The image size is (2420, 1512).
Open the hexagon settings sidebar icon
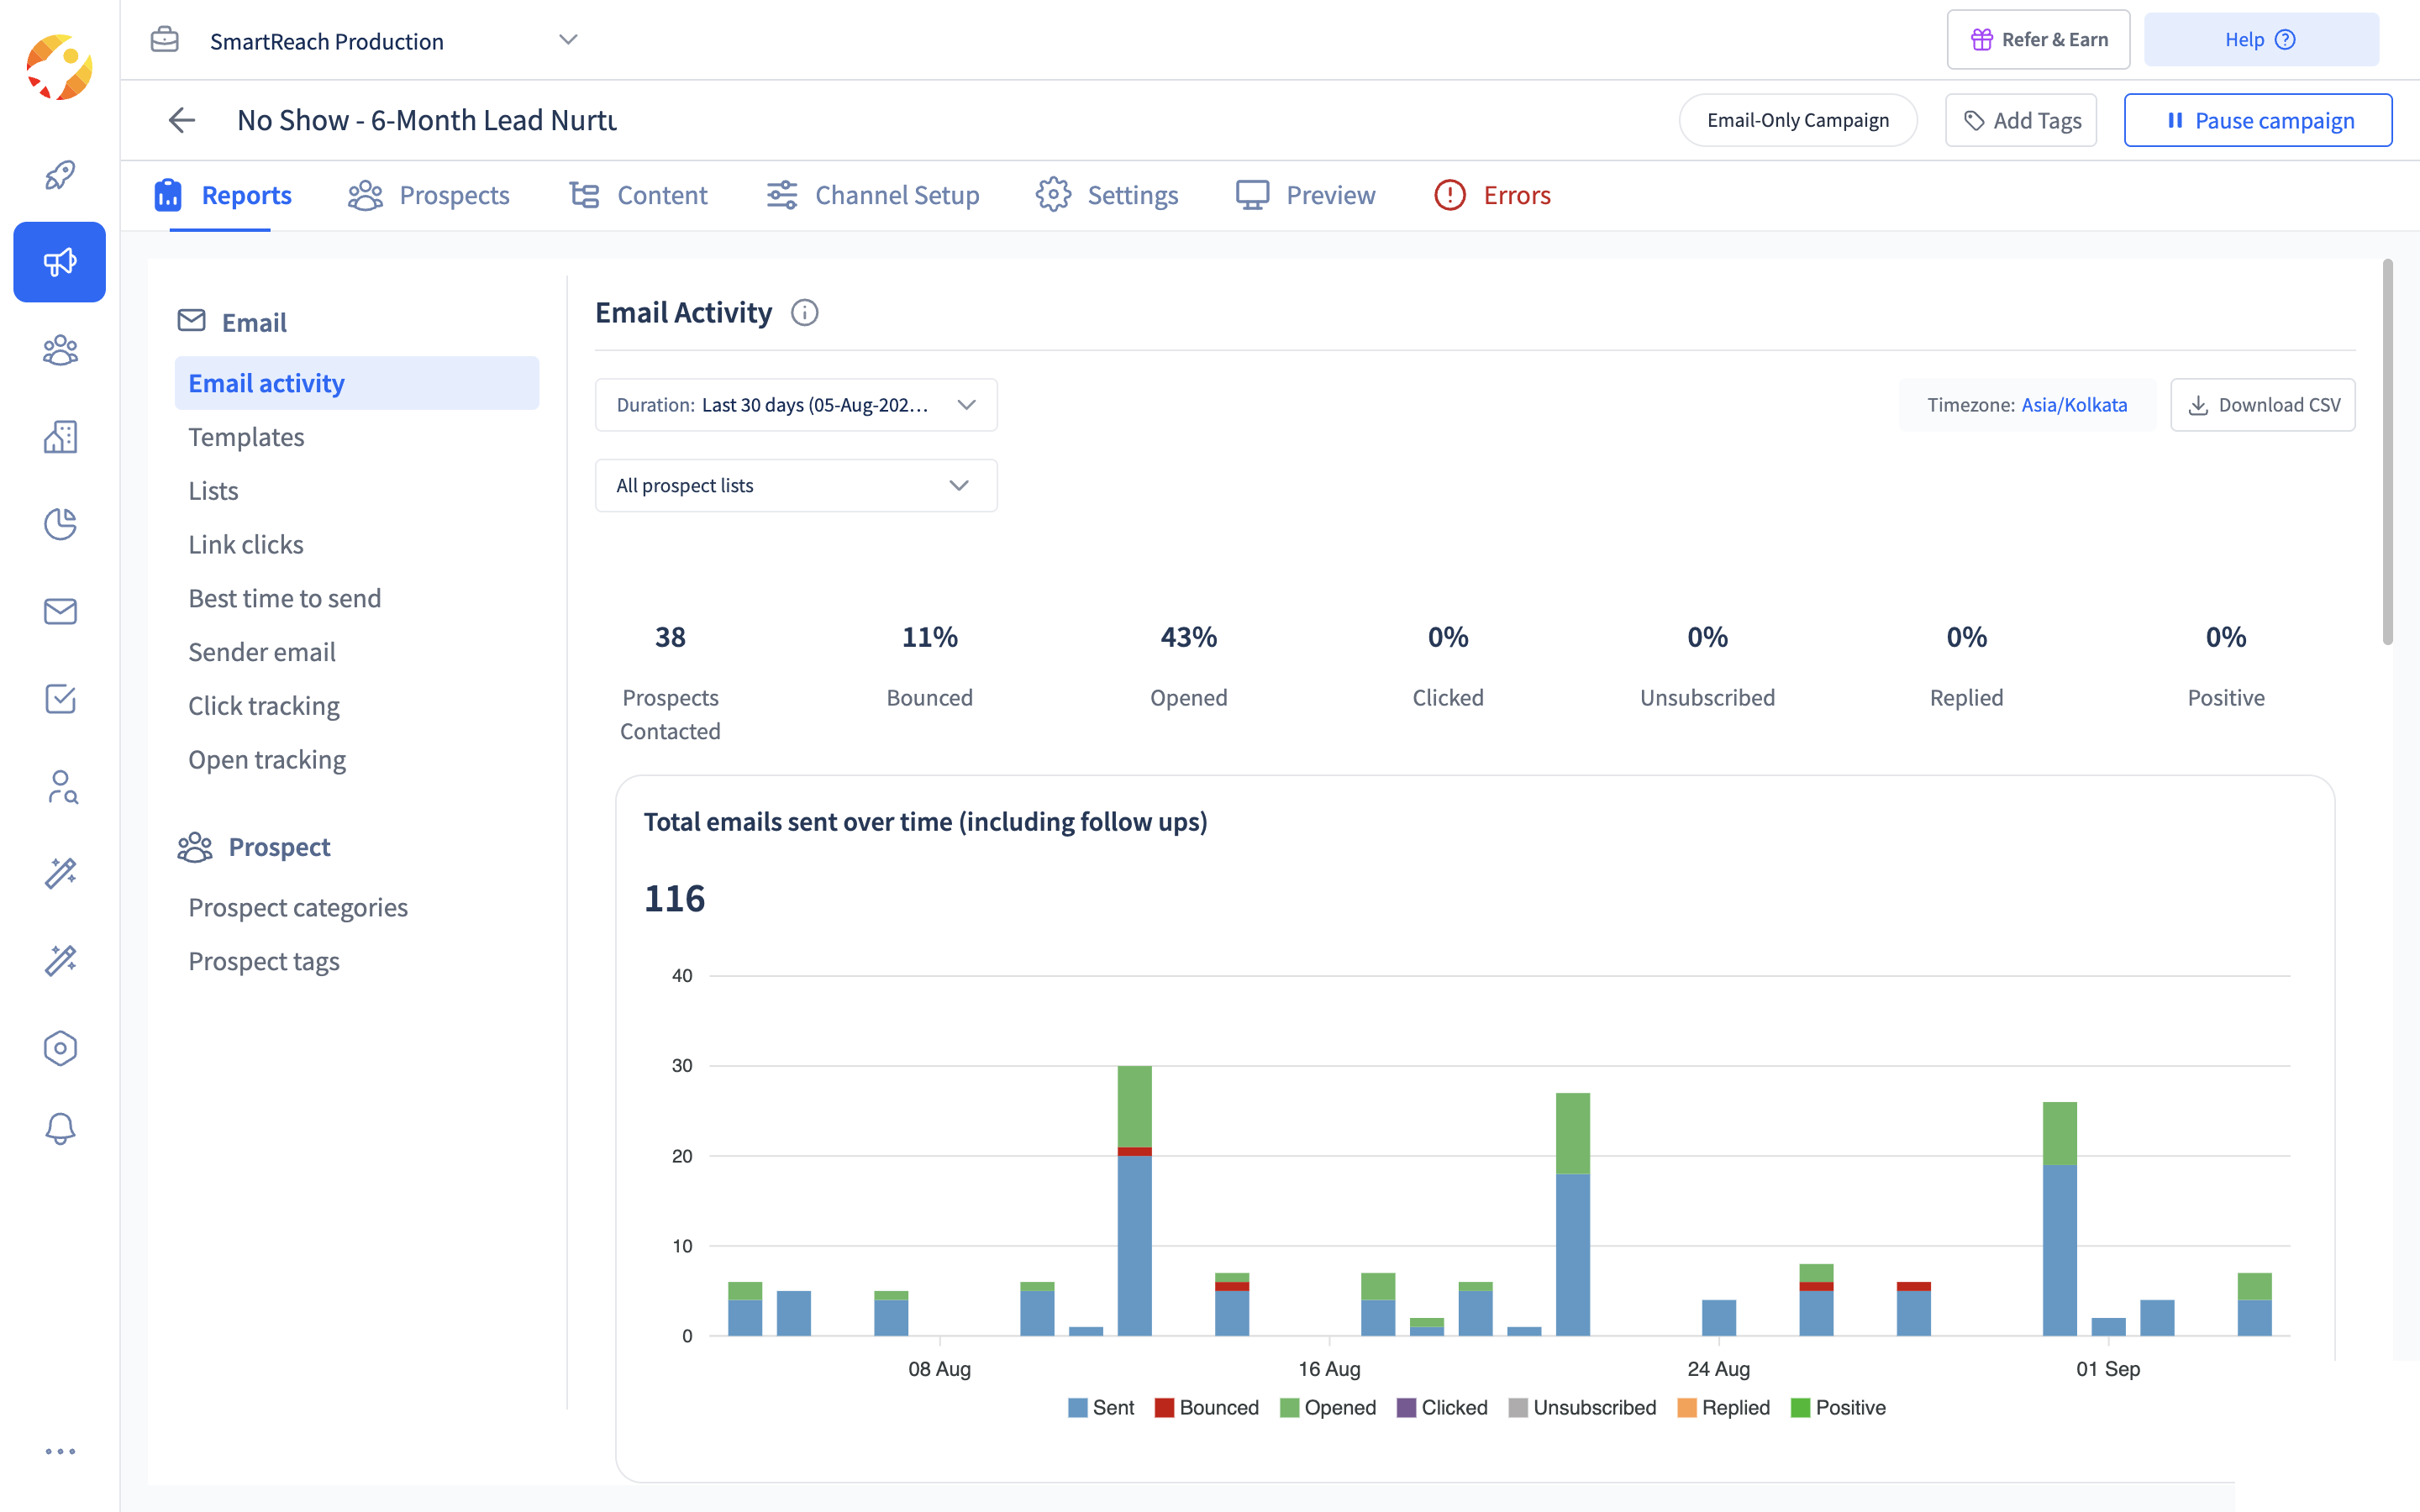coord(60,1048)
